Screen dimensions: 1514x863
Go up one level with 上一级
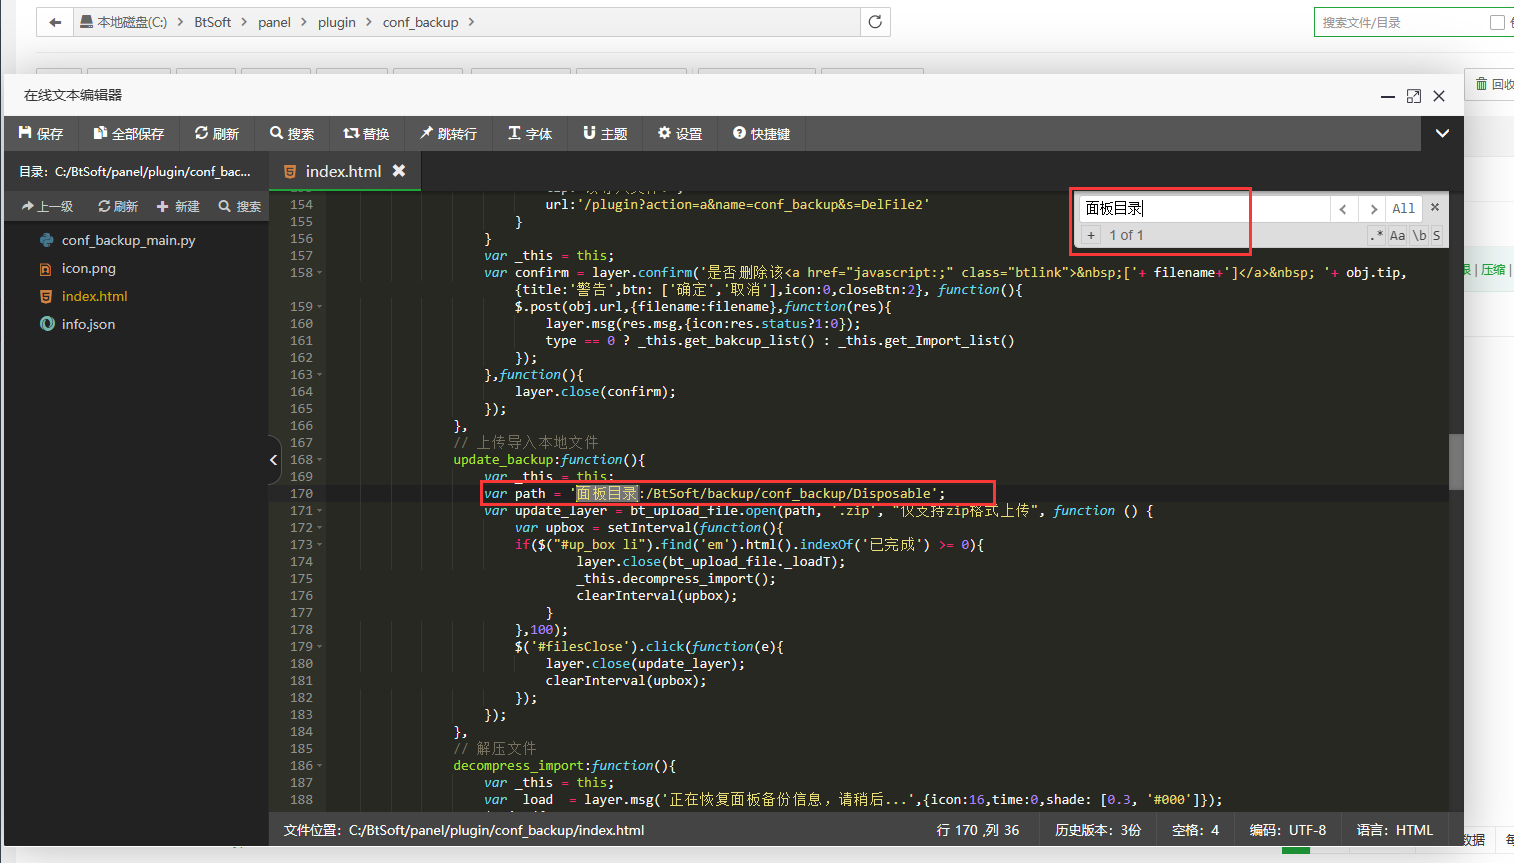coord(47,206)
